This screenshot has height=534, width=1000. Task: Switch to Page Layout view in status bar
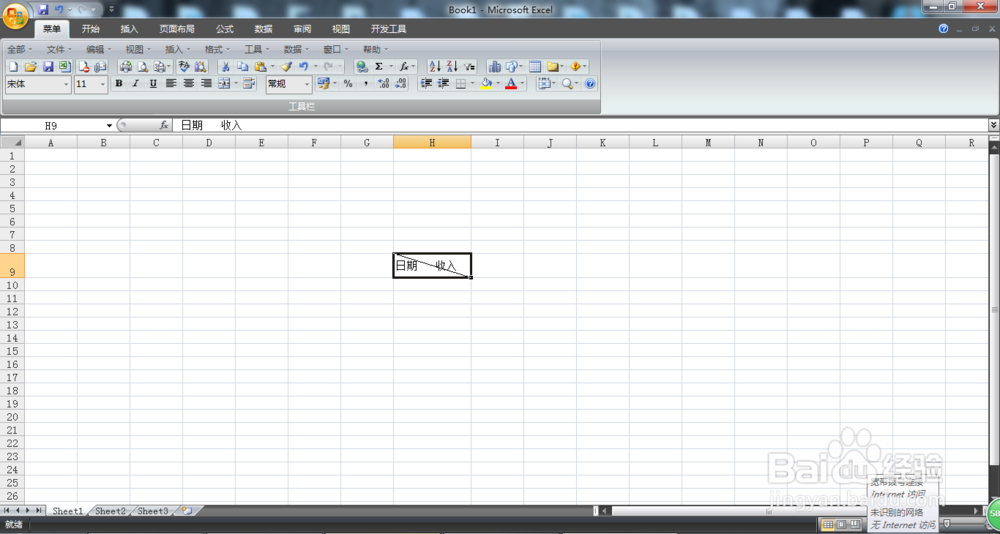841,524
